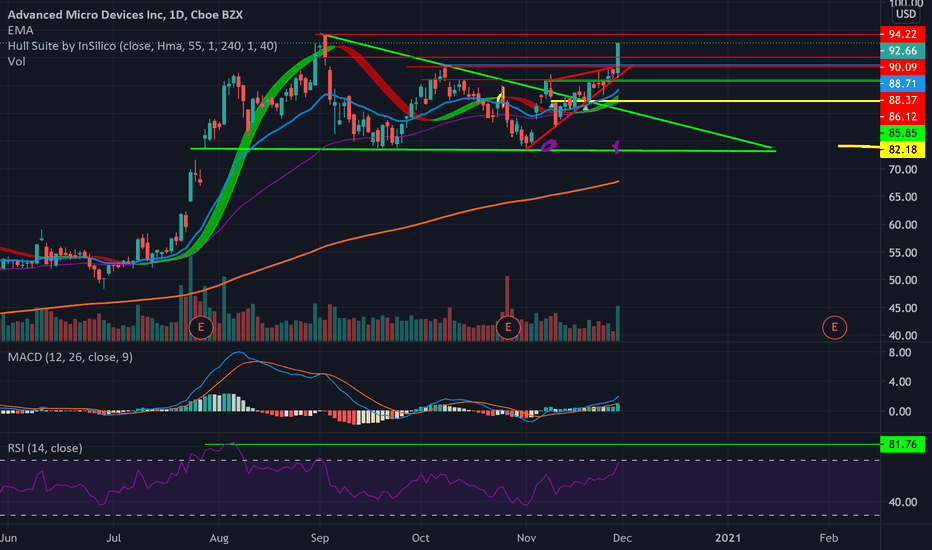This screenshot has height=550, width=932.
Task: Click the upcoming earnings E marker near February
Action: (835, 327)
